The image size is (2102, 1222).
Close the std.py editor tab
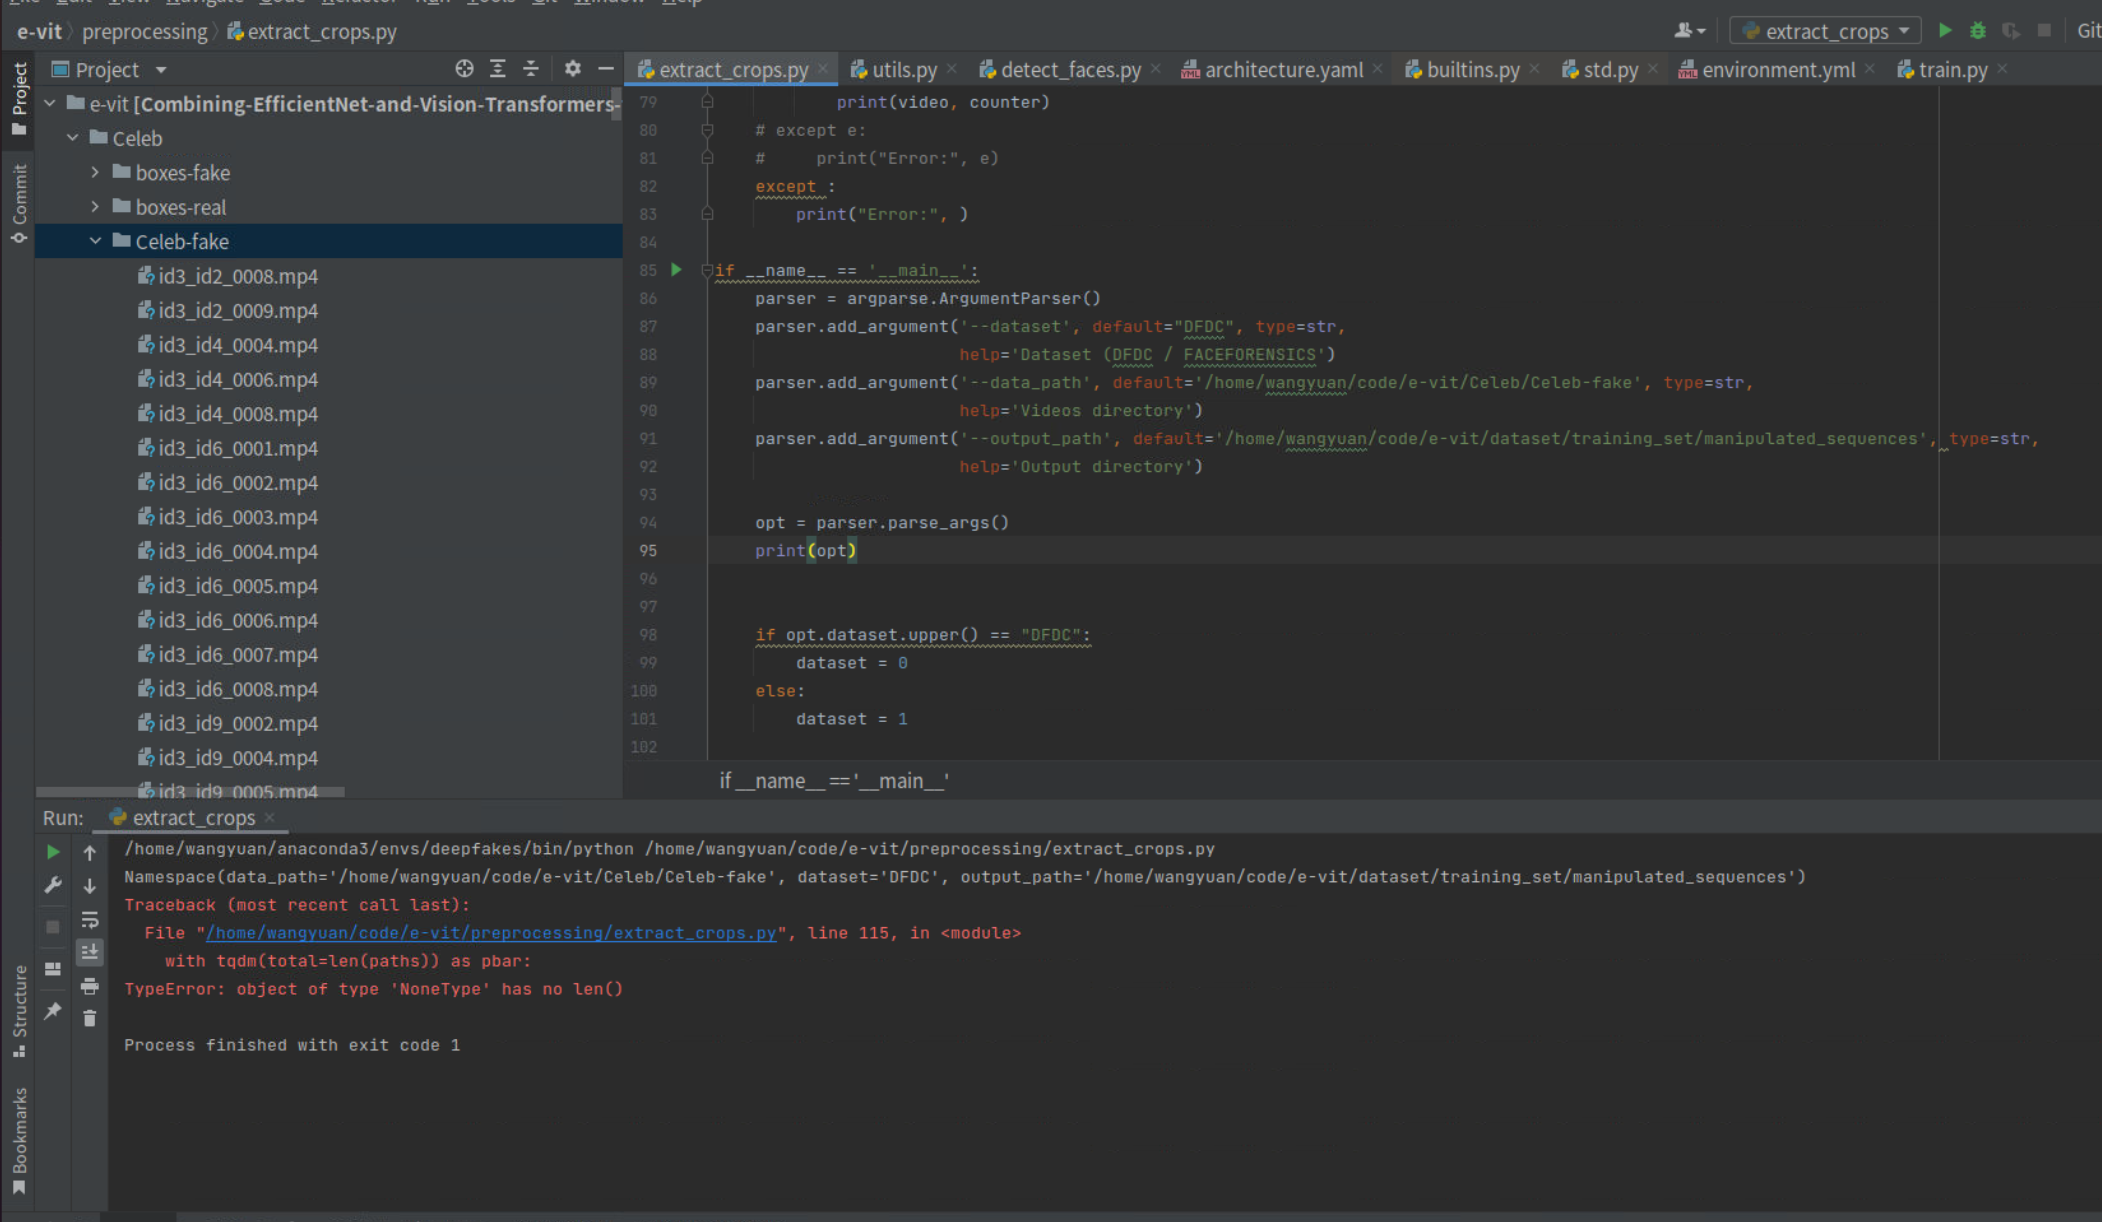[x=1653, y=68]
